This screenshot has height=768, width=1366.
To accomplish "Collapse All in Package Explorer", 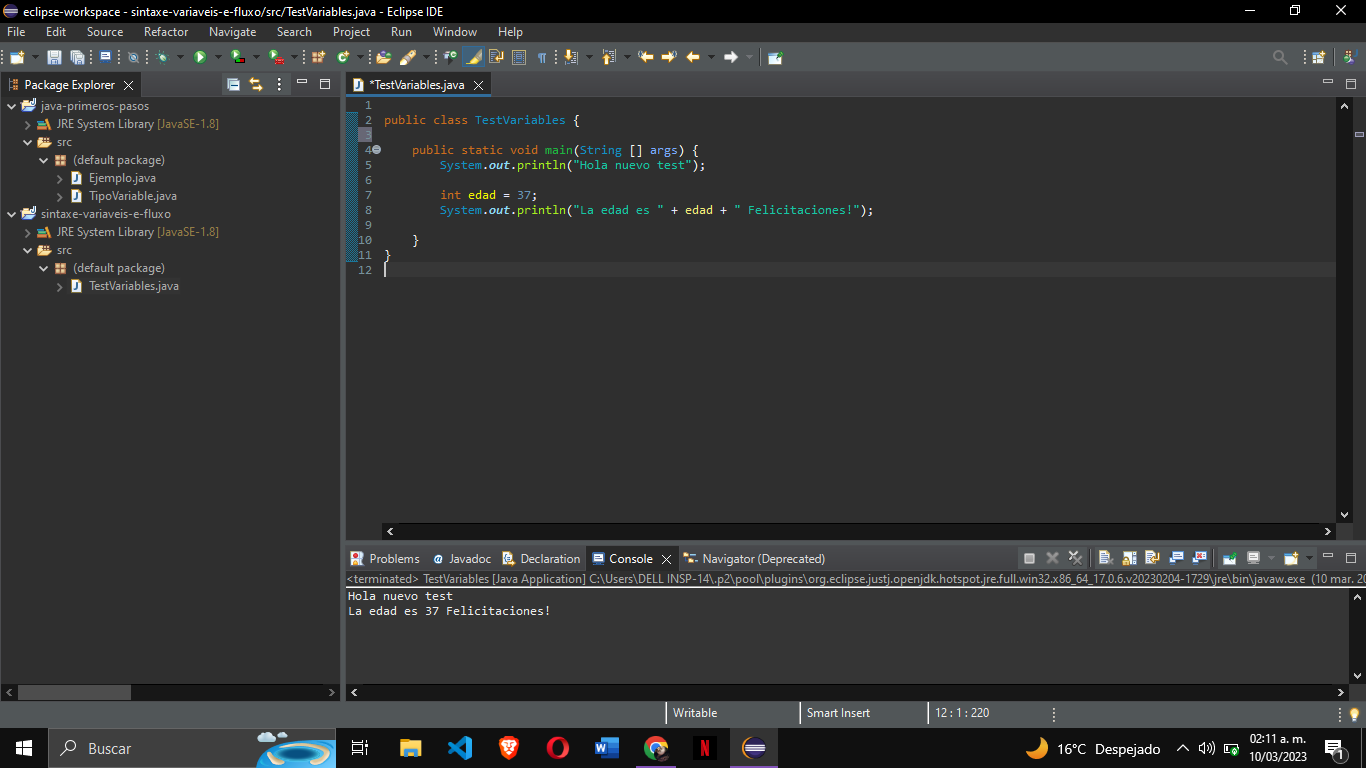I will (x=233, y=84).
